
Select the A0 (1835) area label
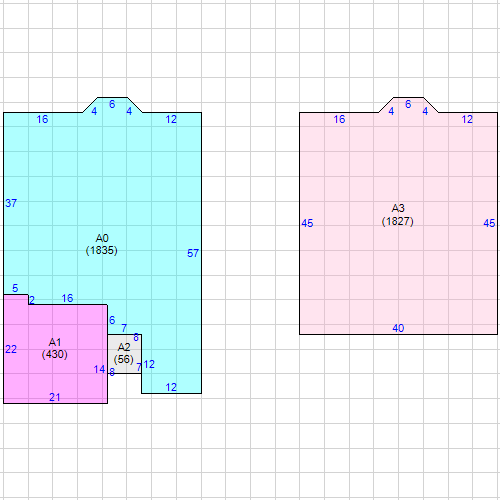(102, 244)
